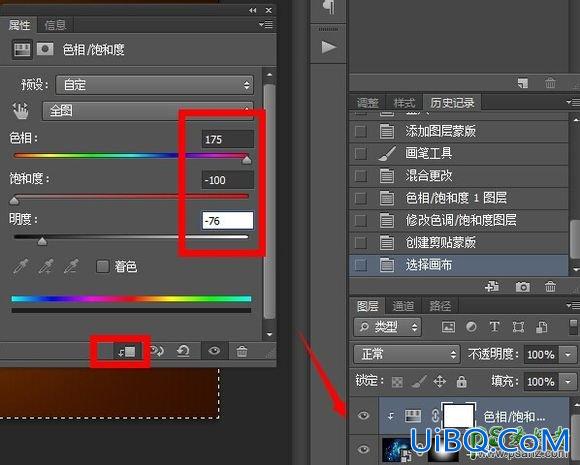The image size is (580, 465).
Task: Open the History panel flyout menu
Action: pos(573,102)
